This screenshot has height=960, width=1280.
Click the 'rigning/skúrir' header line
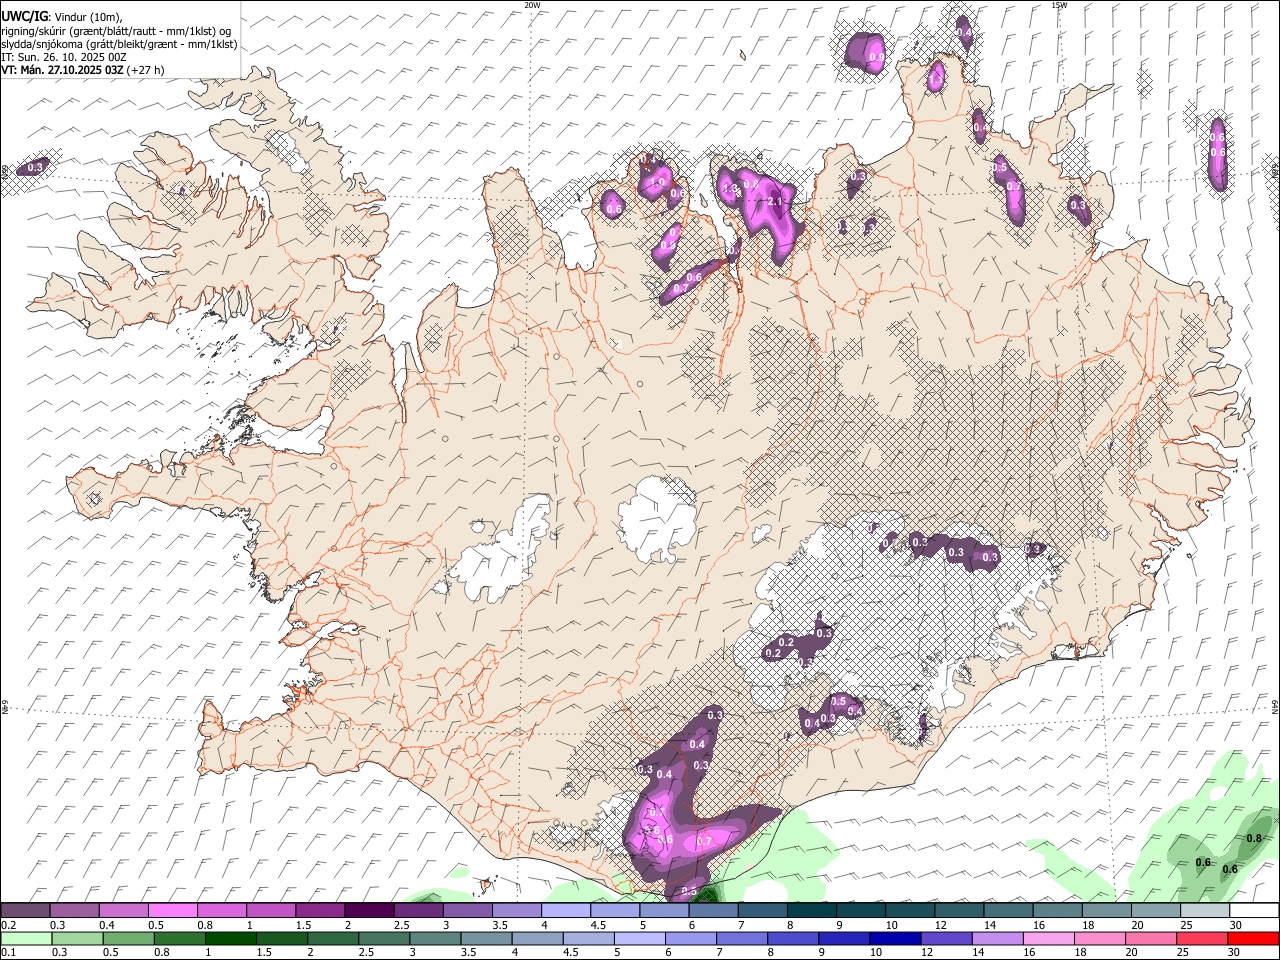(117, 31)
